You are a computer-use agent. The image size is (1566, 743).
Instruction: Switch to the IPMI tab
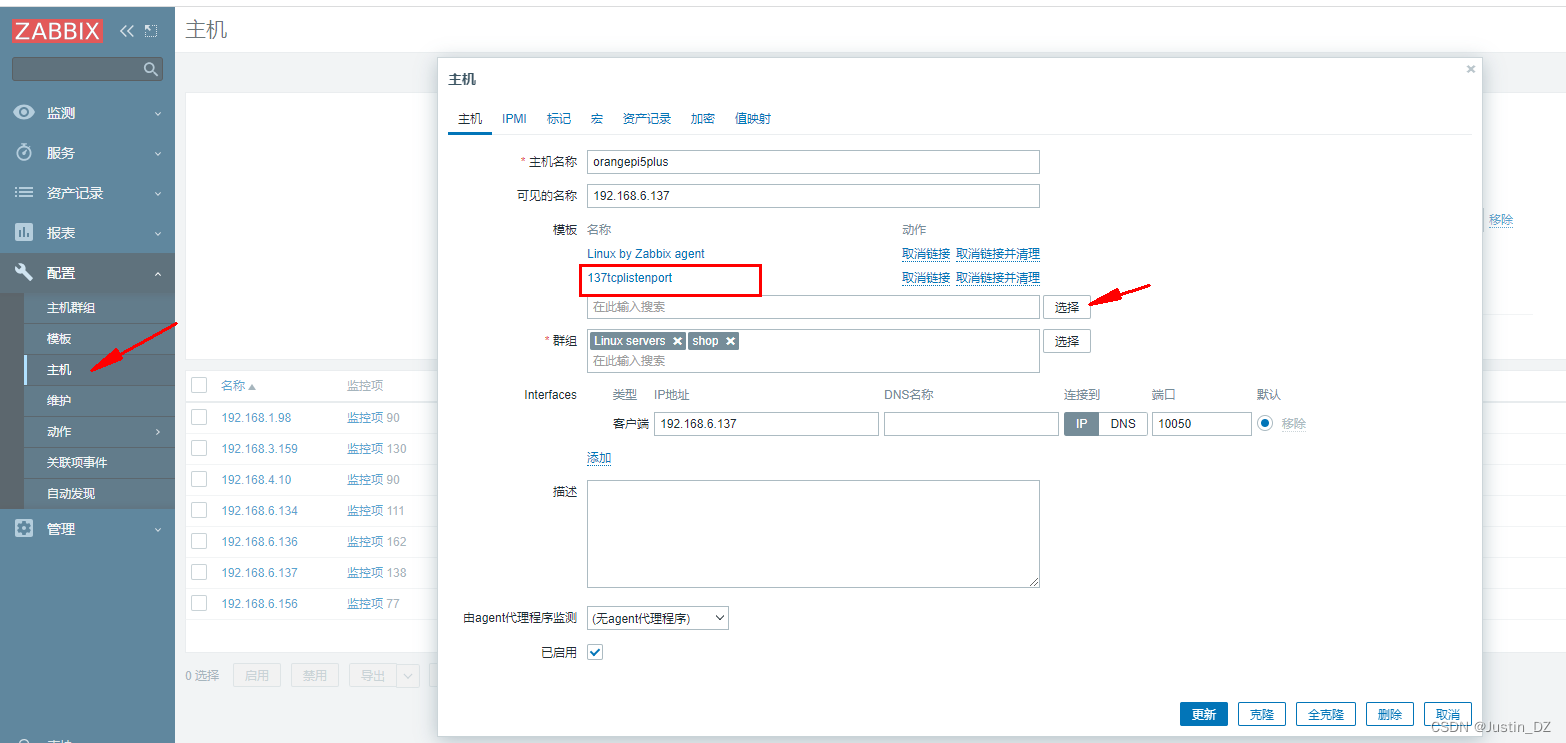pyautogui.click(x=514, y=119)
